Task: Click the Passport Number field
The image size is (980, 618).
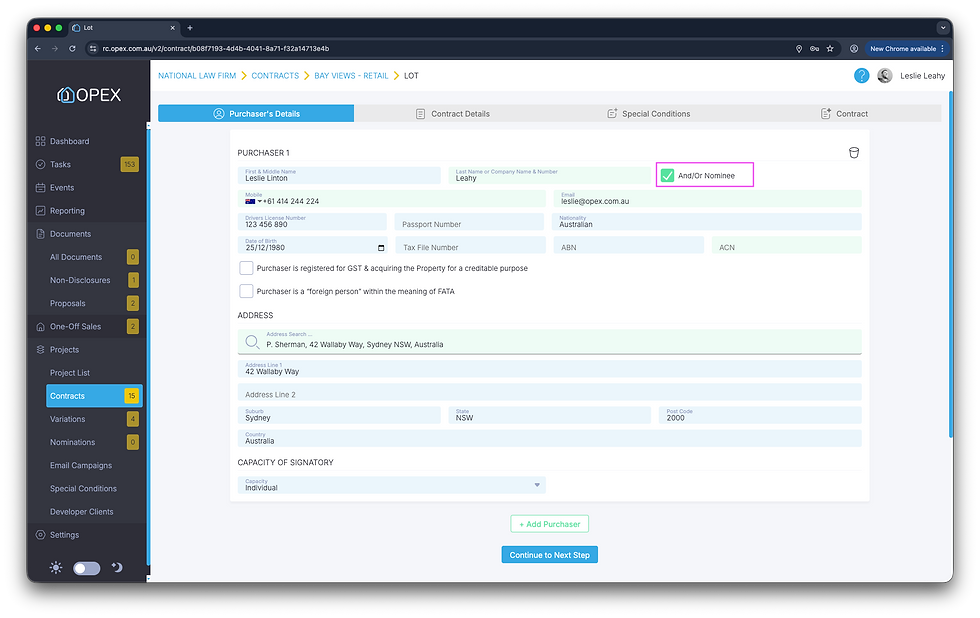Action: point(469,222)
